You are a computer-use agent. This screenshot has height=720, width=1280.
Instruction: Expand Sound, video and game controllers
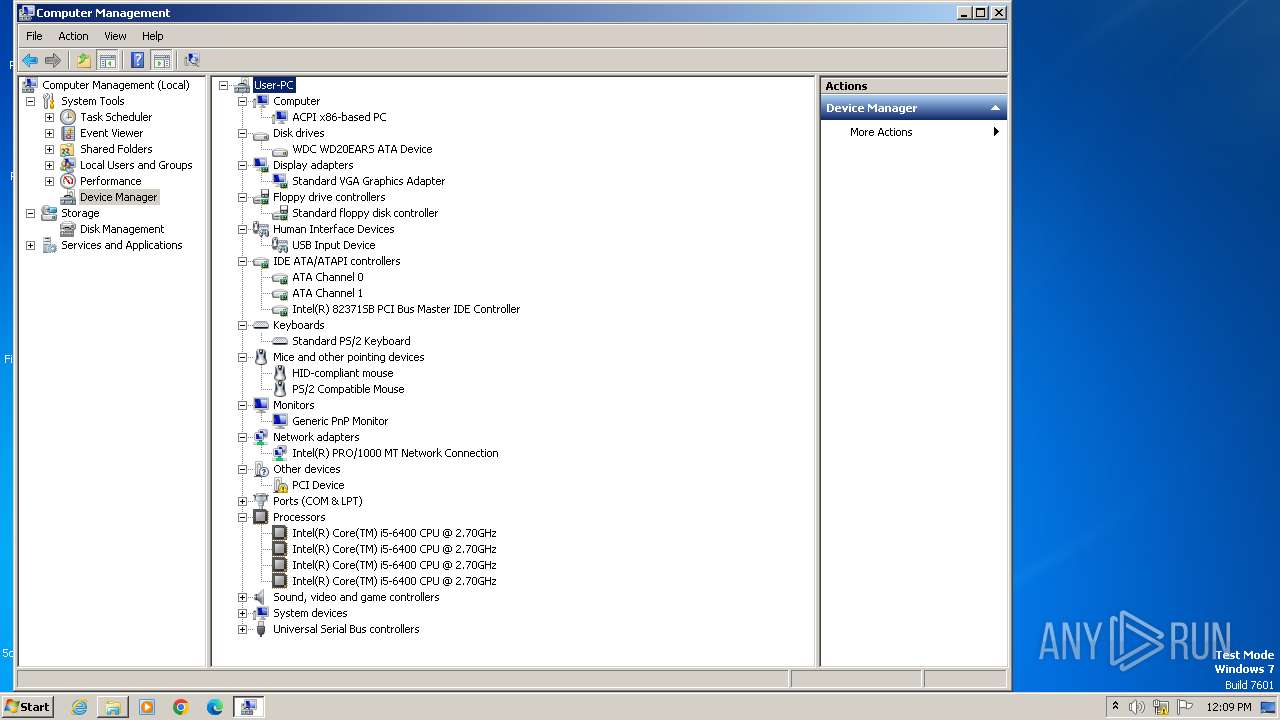click(242, 597)
